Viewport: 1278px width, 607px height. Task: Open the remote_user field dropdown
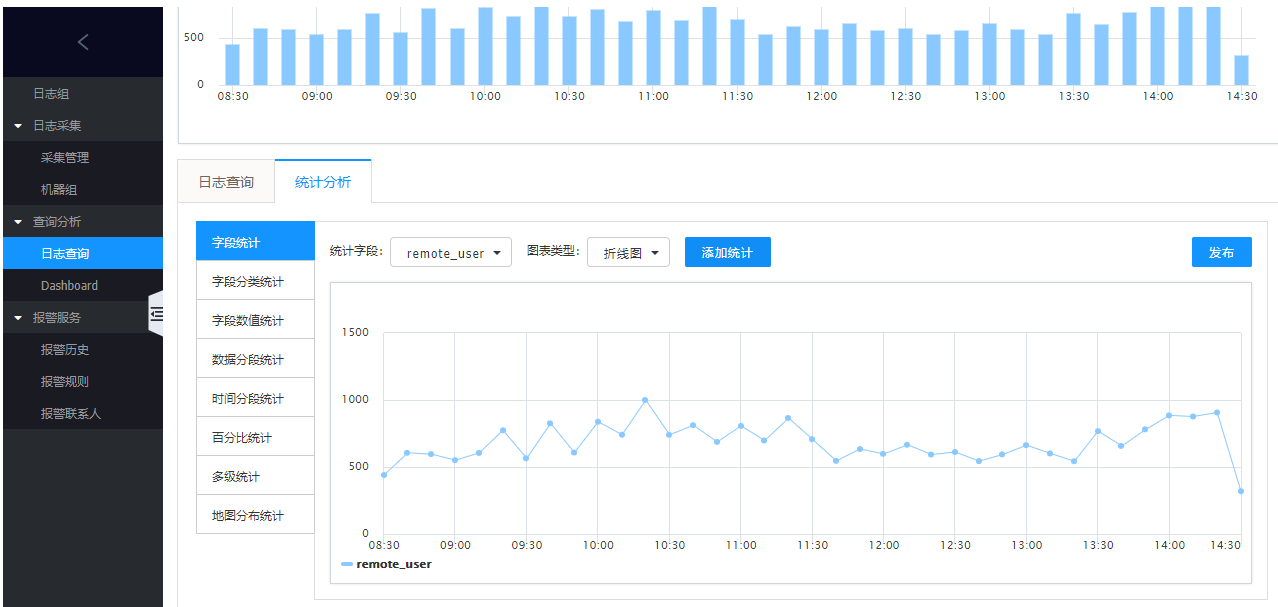[451, 253]
